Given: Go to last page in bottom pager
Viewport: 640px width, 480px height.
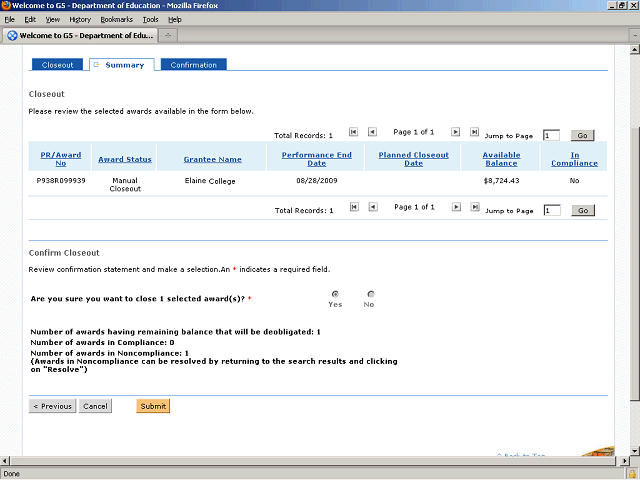Looking at the screenshot, I should tap(475, 207).
